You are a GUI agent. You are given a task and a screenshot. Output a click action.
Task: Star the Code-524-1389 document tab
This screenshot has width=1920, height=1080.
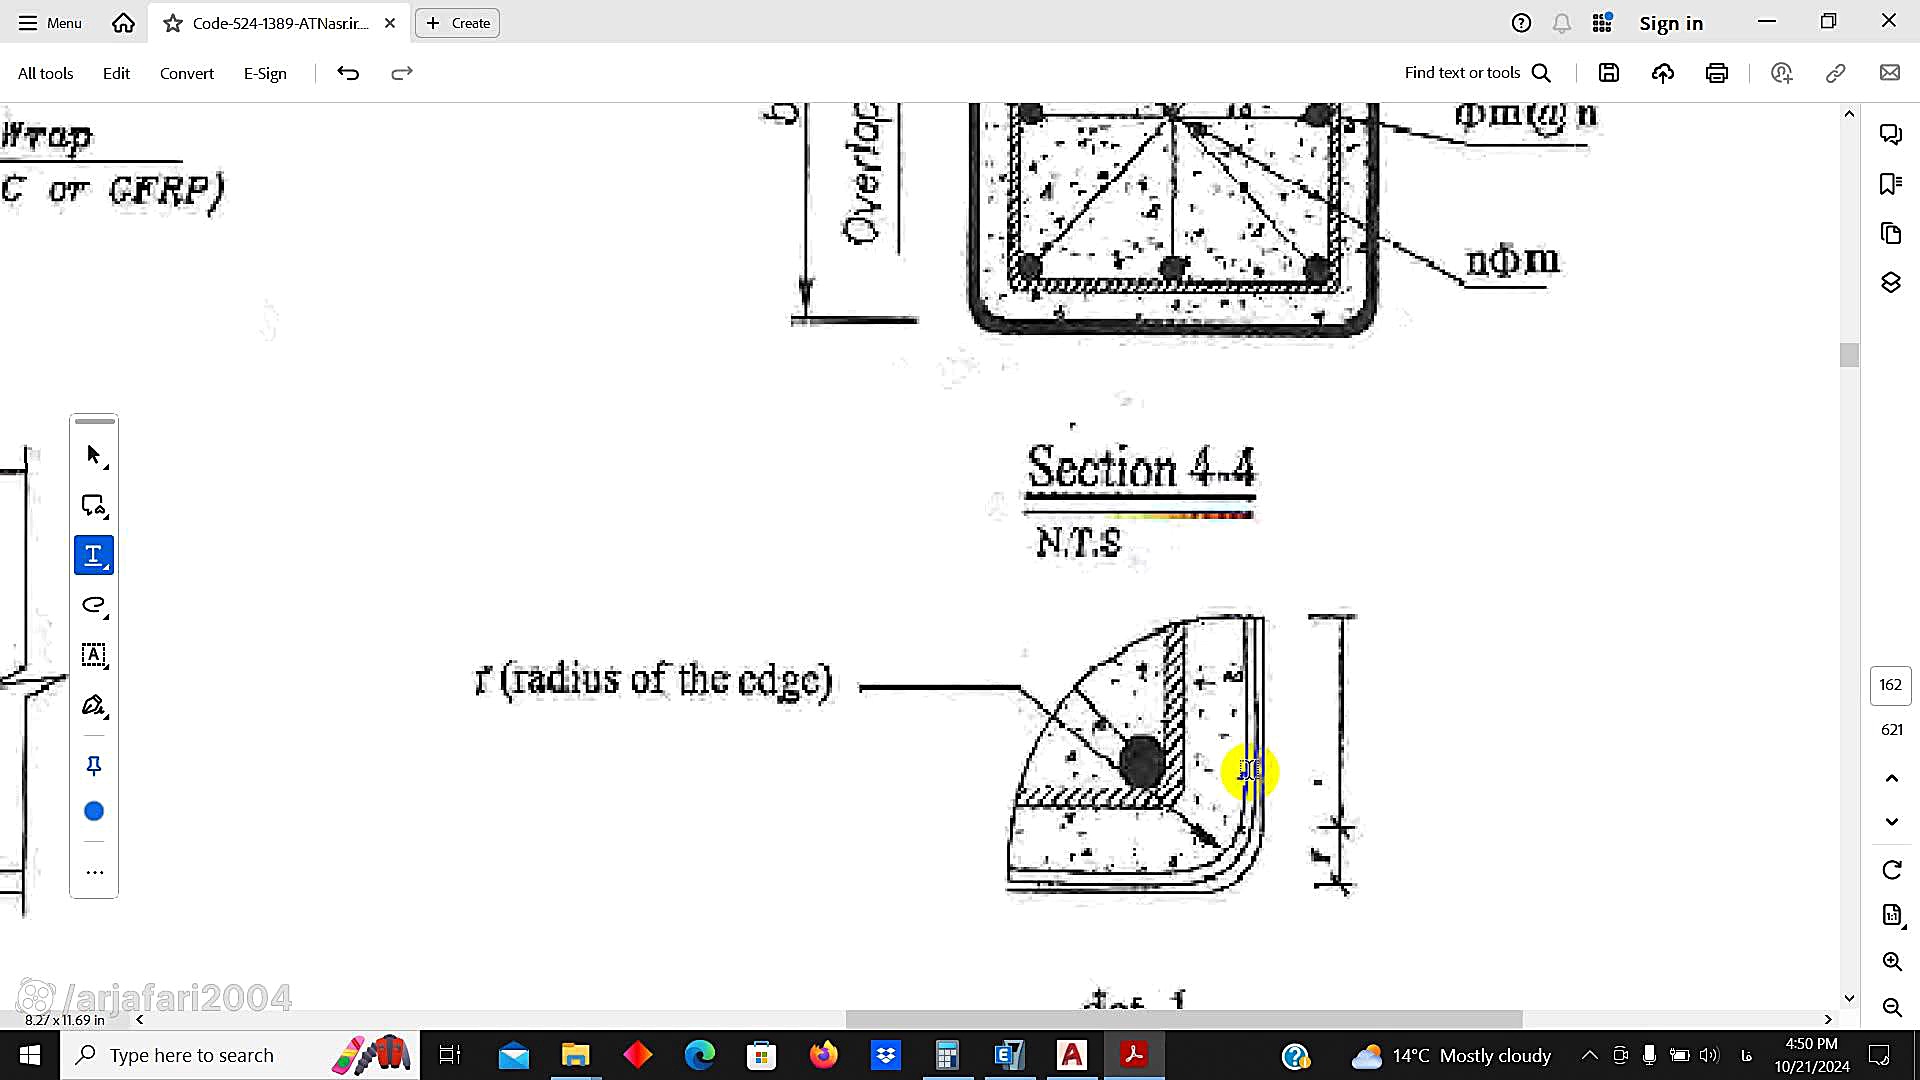pyautogui.click(x=172, y=23)
